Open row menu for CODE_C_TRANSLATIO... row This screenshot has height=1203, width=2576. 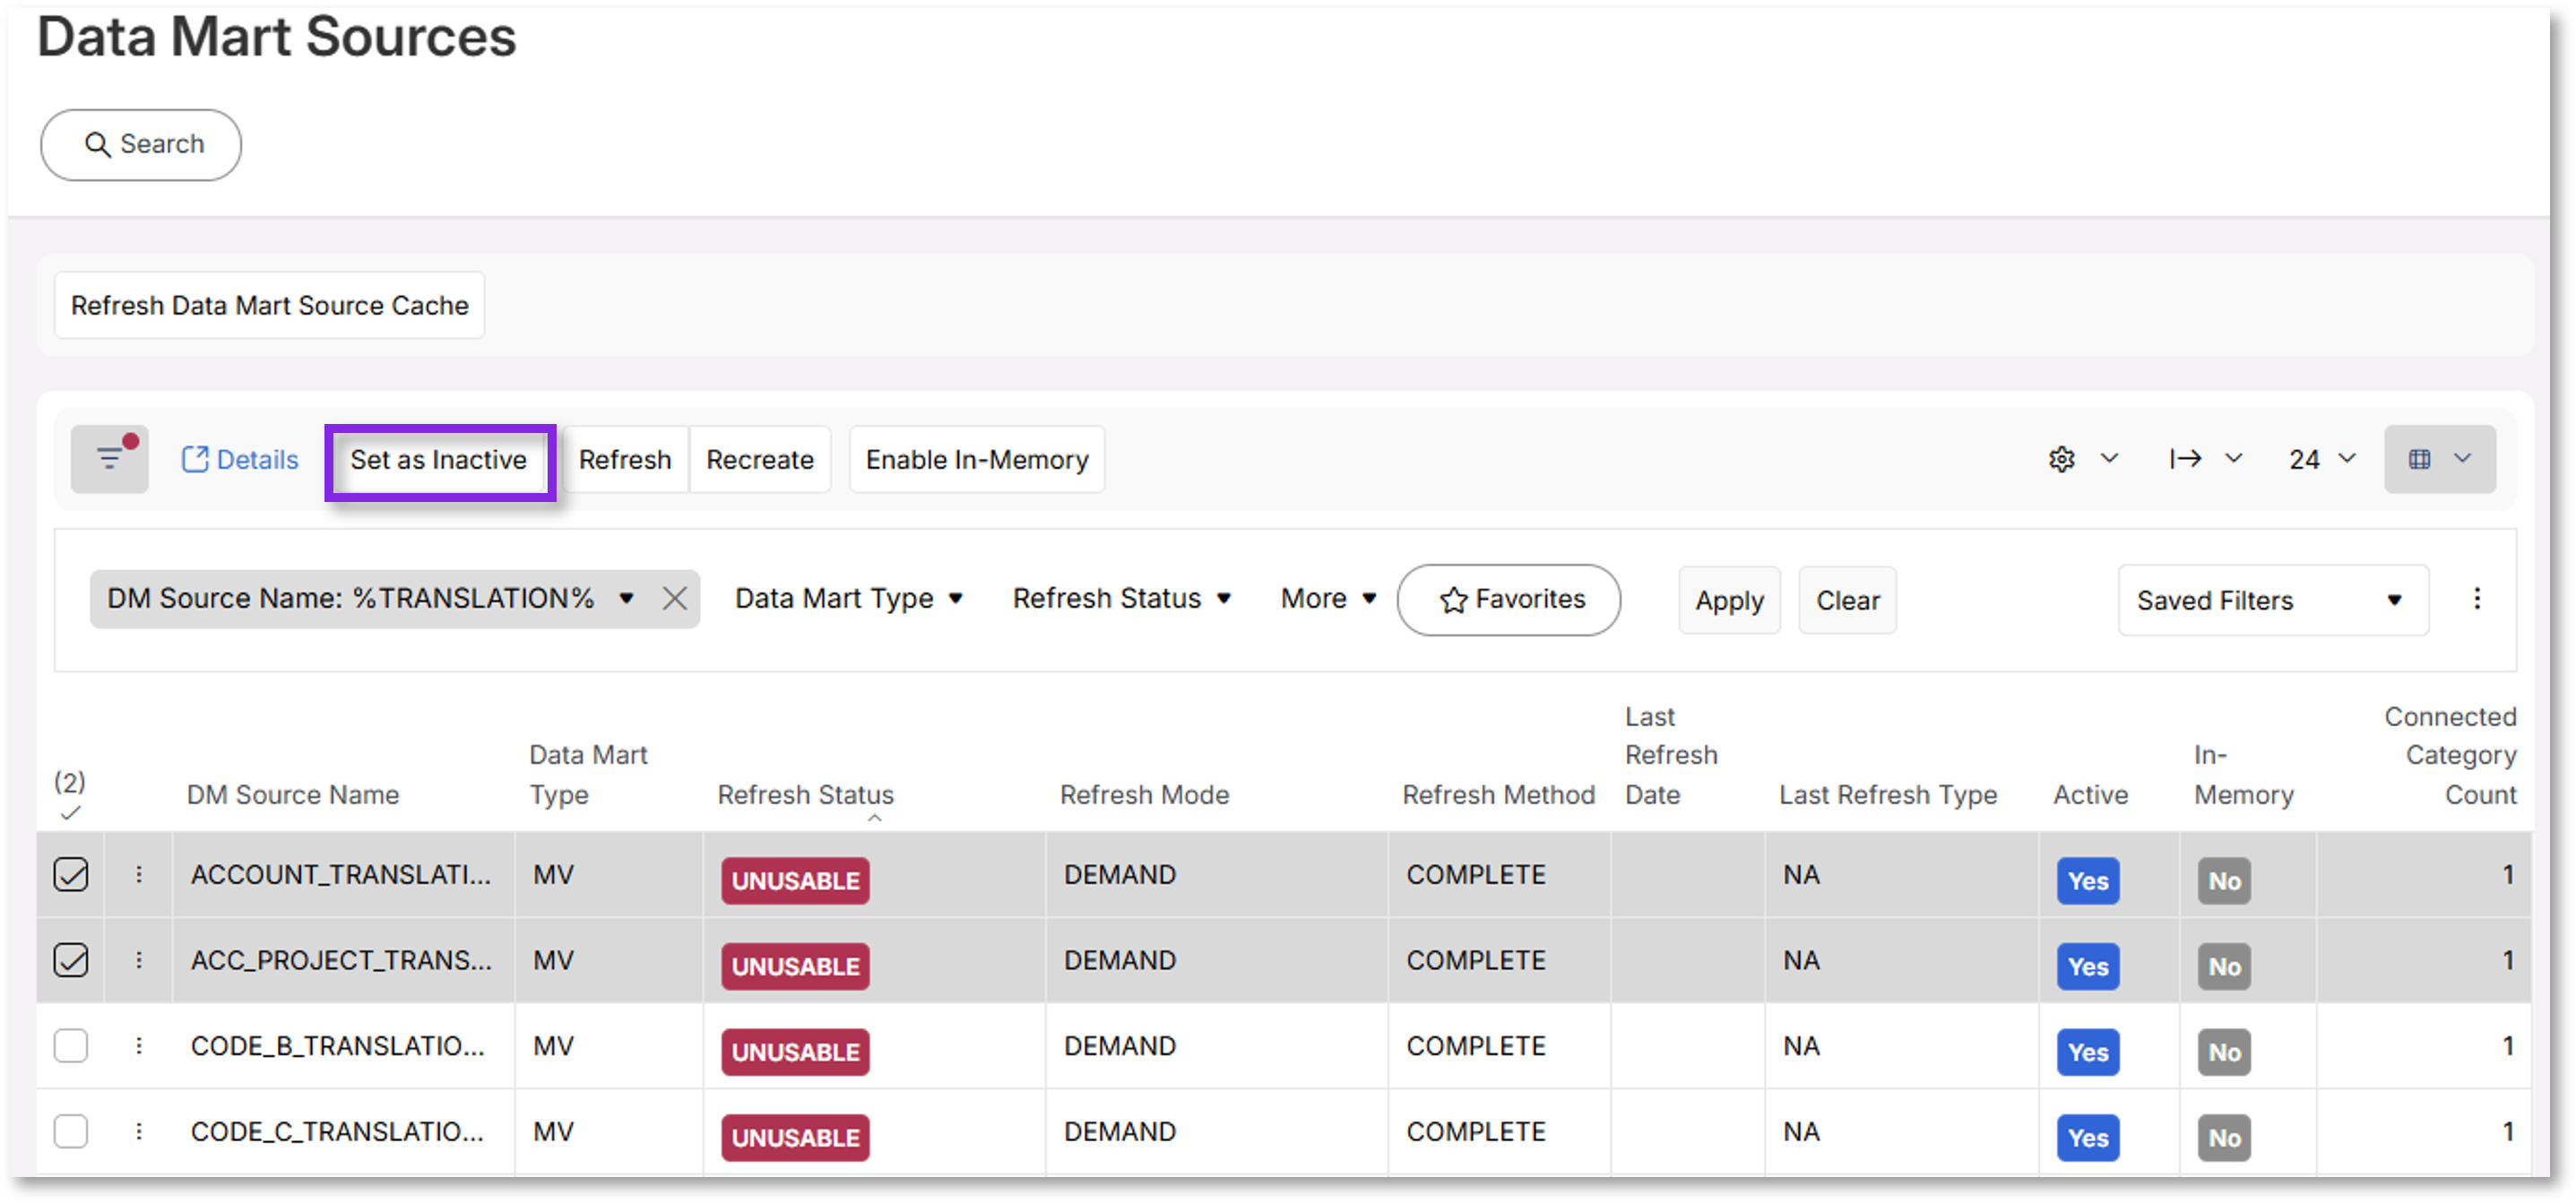pyautogui.click(x=139, y=1132)
